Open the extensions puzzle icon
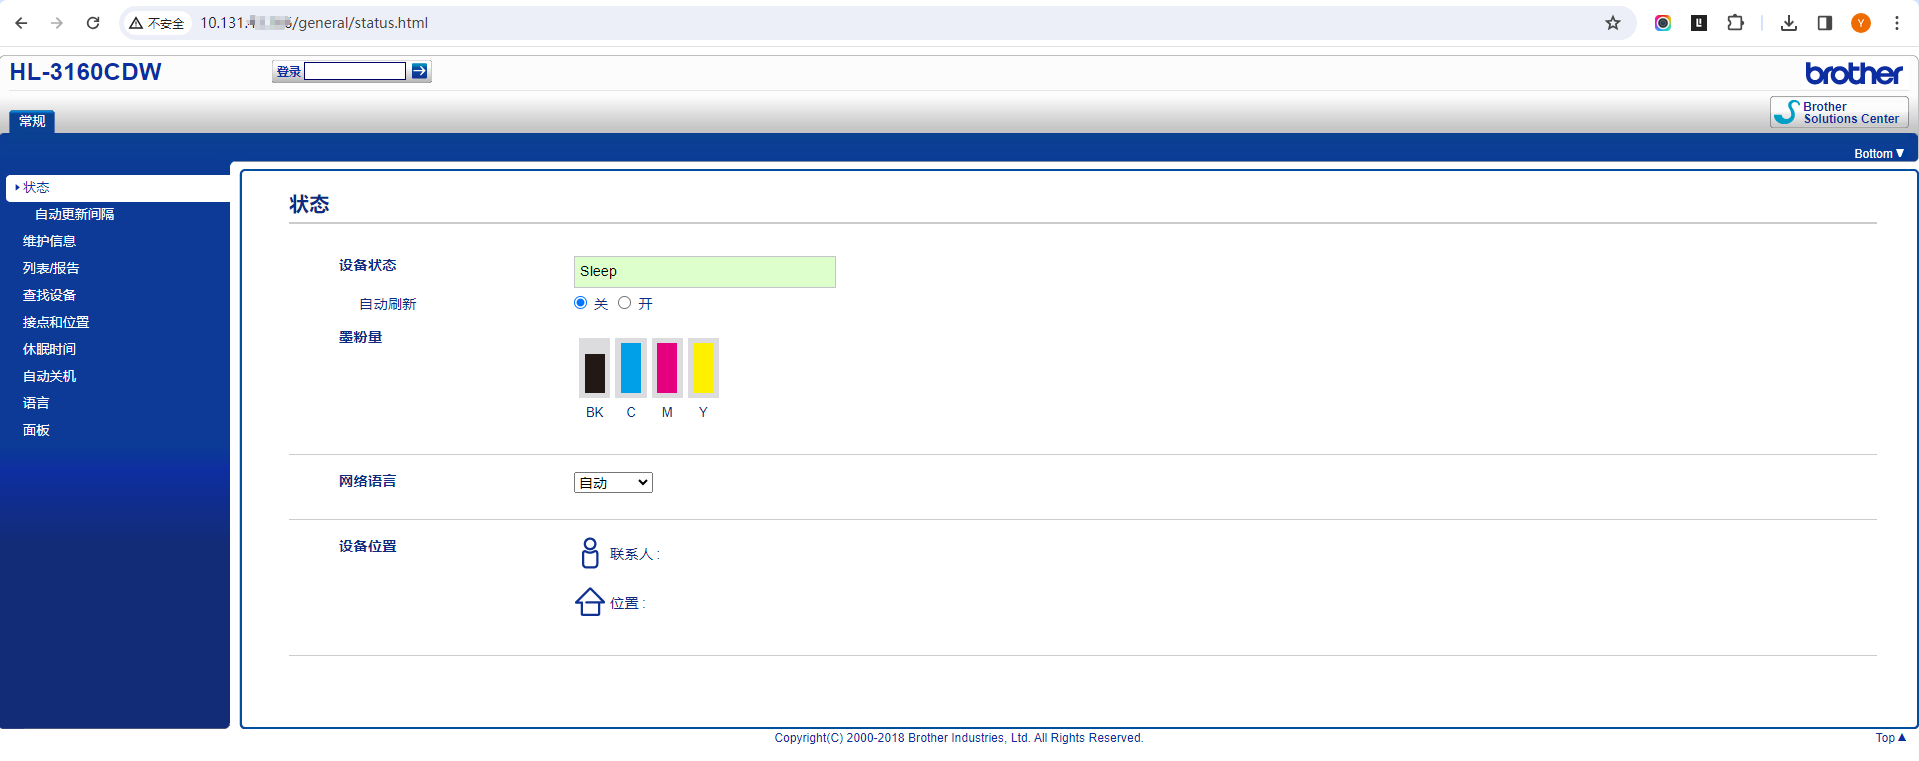The image size is (1919, 761). coord(1735,23)
